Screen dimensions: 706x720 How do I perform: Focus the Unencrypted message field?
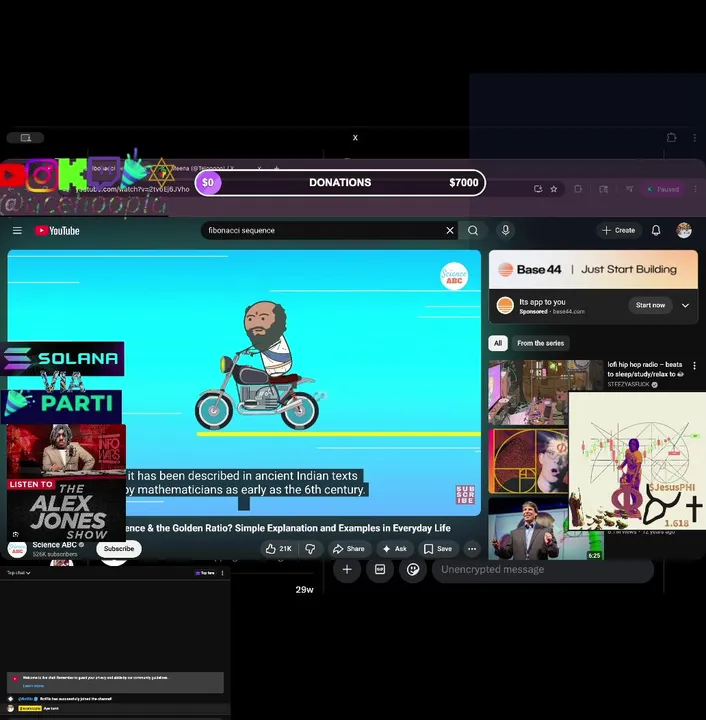(543, 569)
